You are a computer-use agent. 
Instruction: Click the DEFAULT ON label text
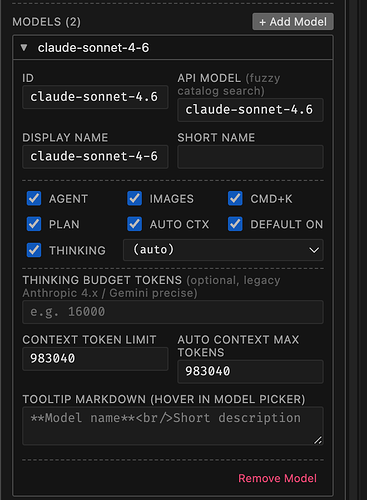(x=287, y=224)
